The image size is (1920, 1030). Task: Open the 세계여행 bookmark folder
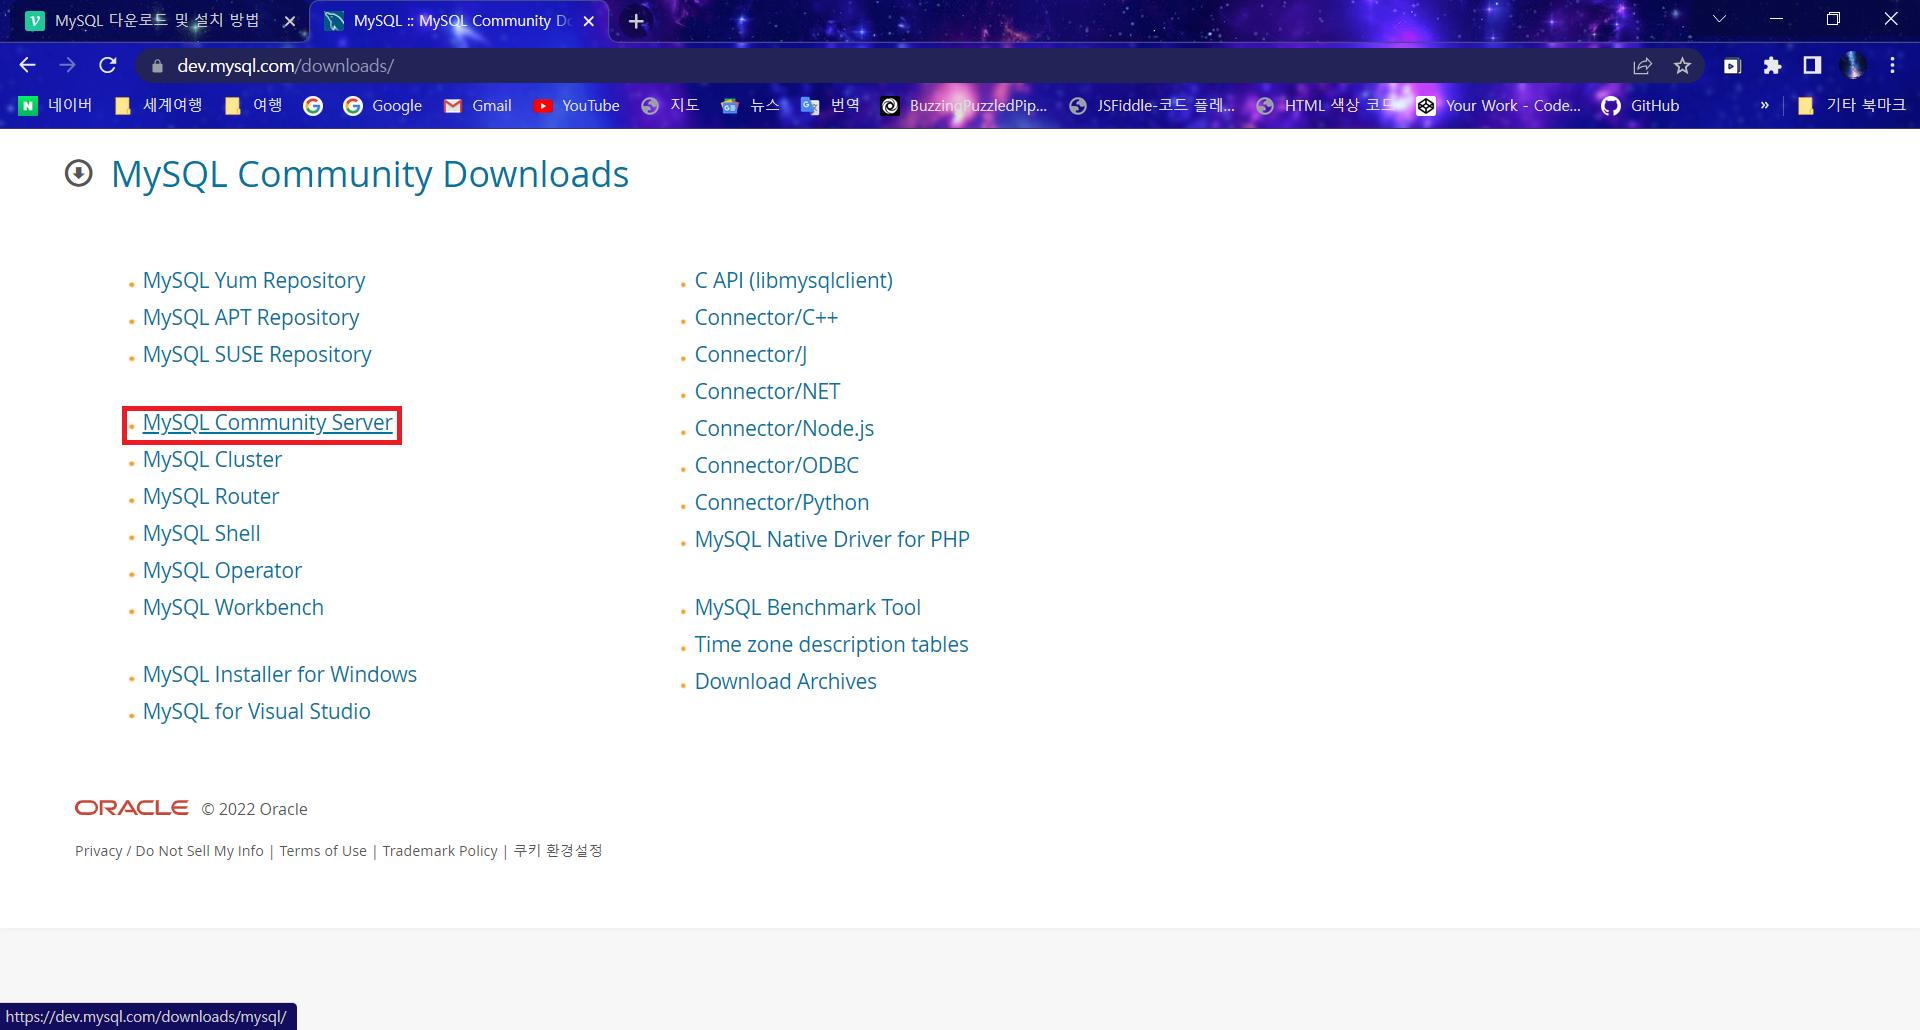(x=159, y=105)
